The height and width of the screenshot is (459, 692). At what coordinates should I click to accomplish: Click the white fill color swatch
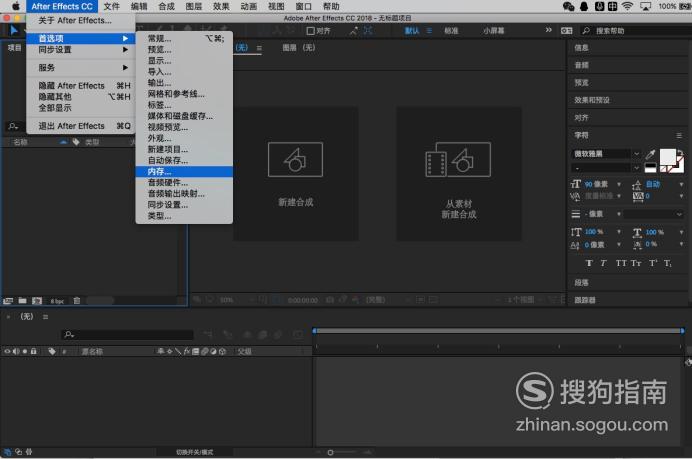[x=667, y=156]
